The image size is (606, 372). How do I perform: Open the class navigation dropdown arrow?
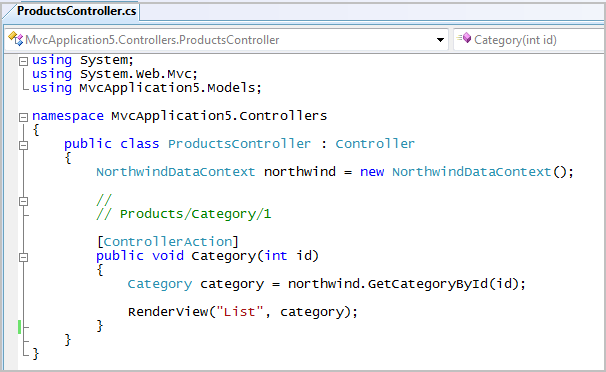(x=440, y=40)
